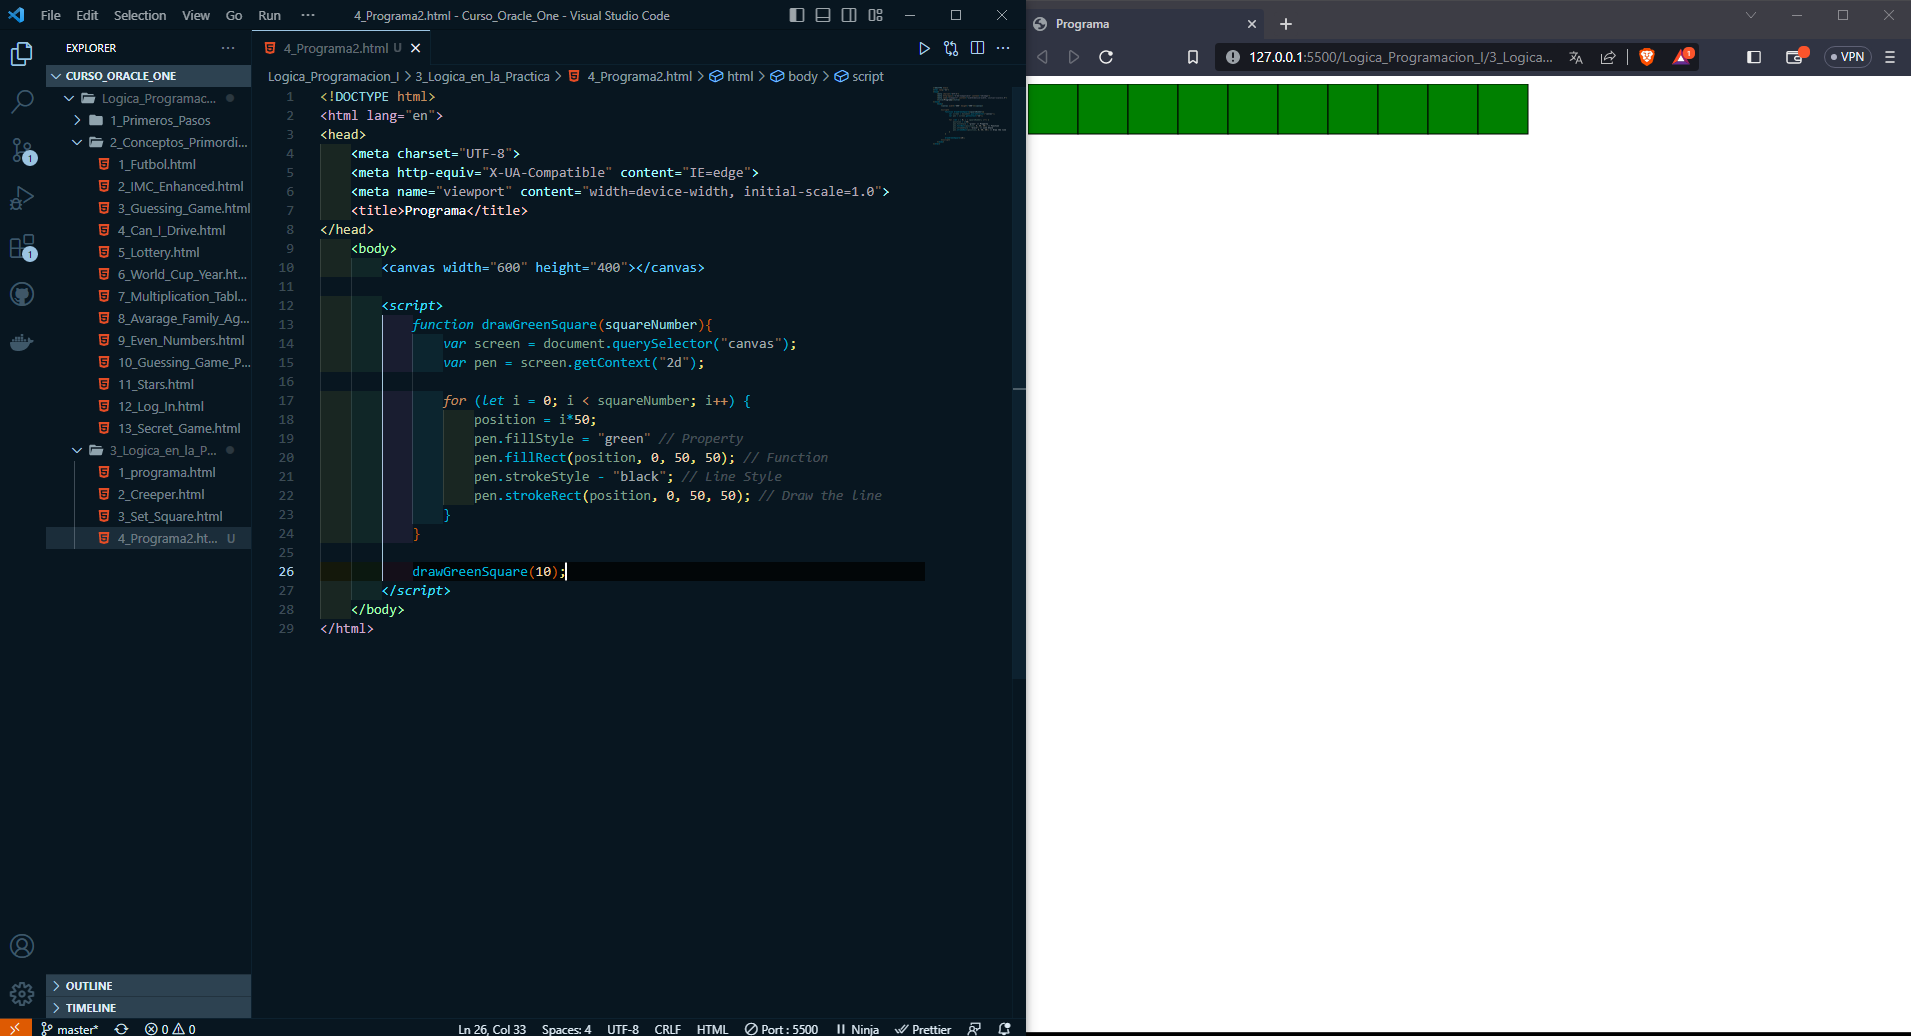Open 2_Creeper.html in the explorer
1911x1036 pixels.
pyautogui.click(x=148, y=494)
